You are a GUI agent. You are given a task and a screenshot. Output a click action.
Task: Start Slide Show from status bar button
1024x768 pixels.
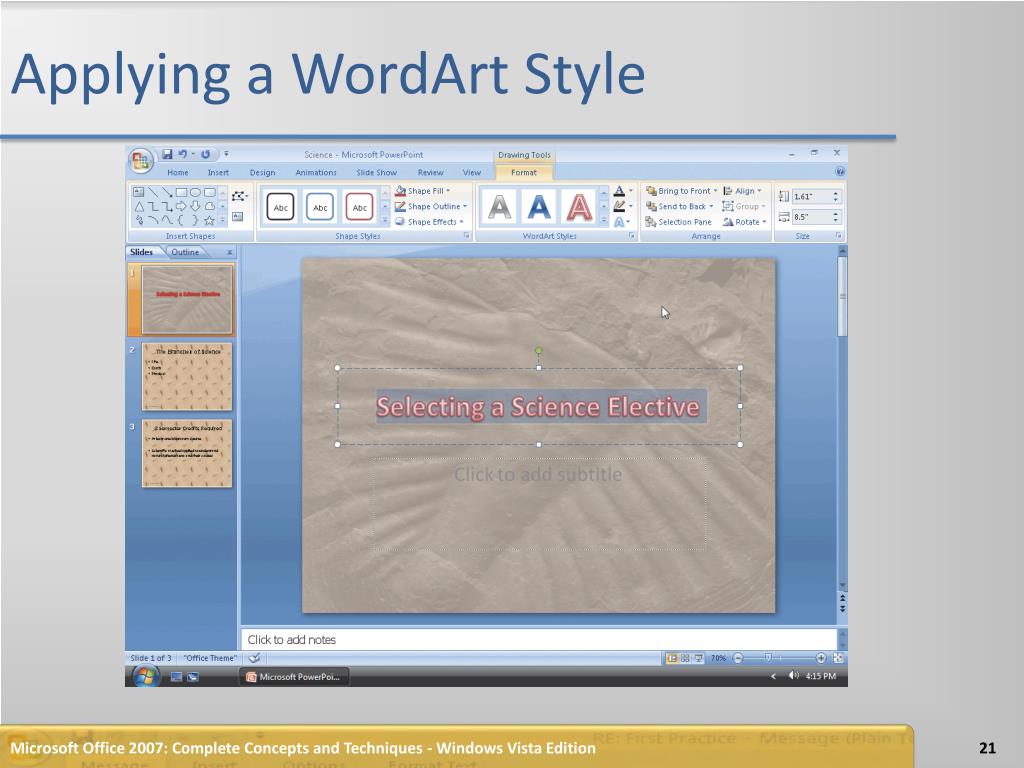click(698, 658)
